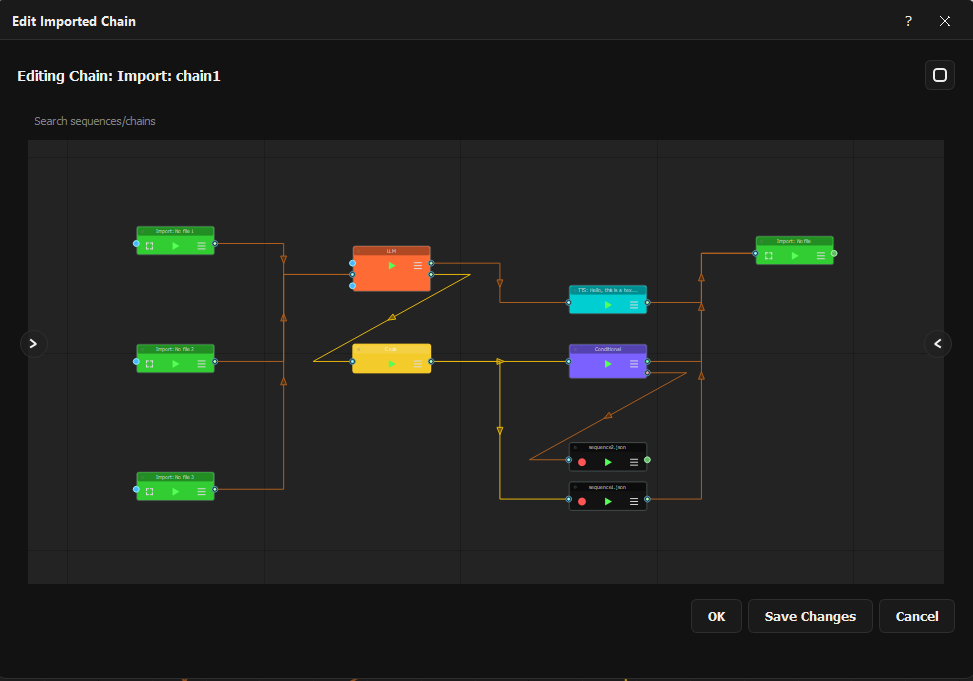
Task: Run the LLM node with its play icon
Action: (391, 266)
